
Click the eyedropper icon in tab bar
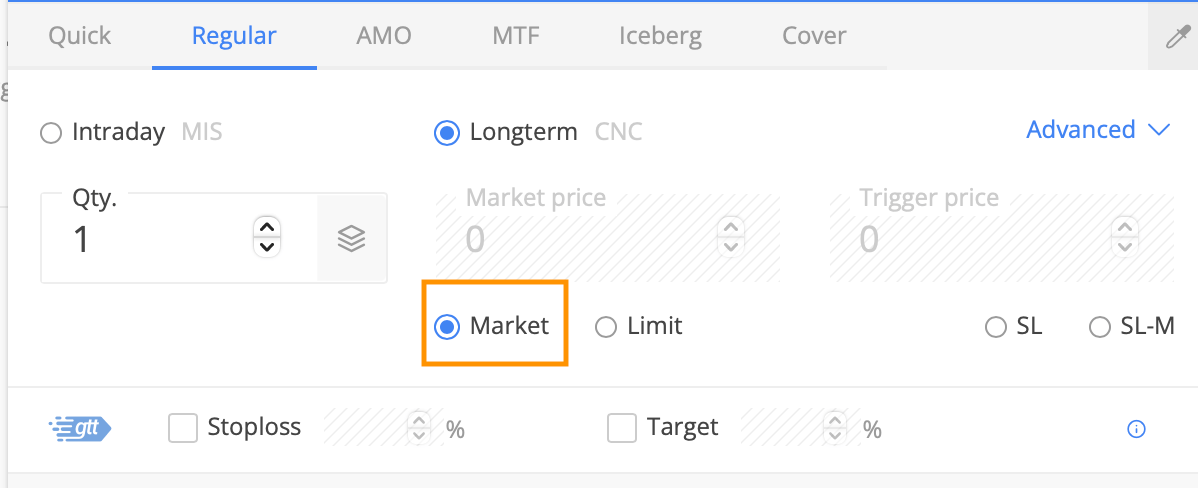[1177, 36]
